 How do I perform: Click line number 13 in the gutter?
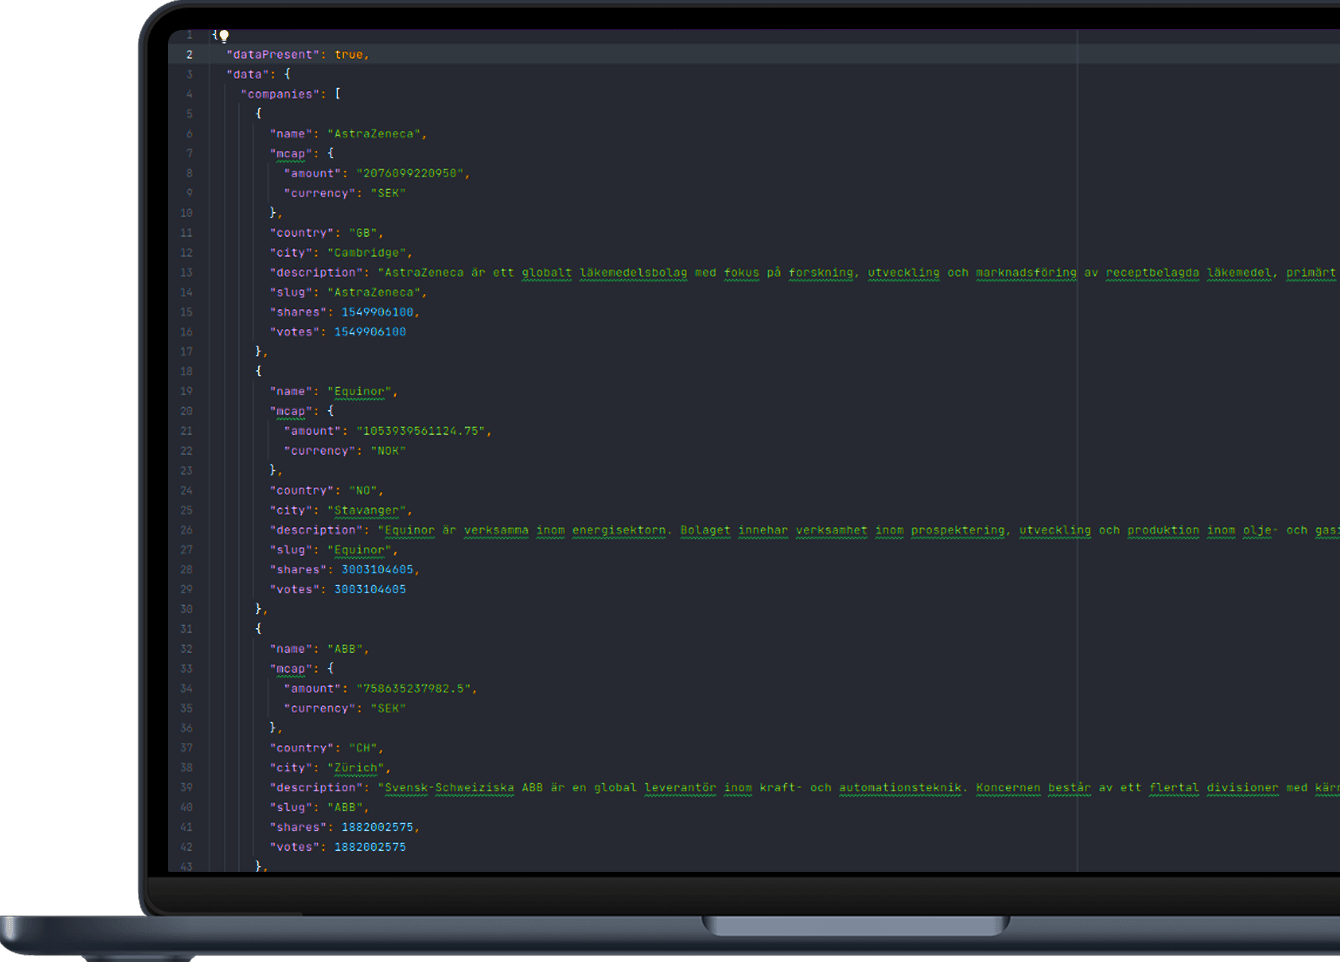(186, 273)
